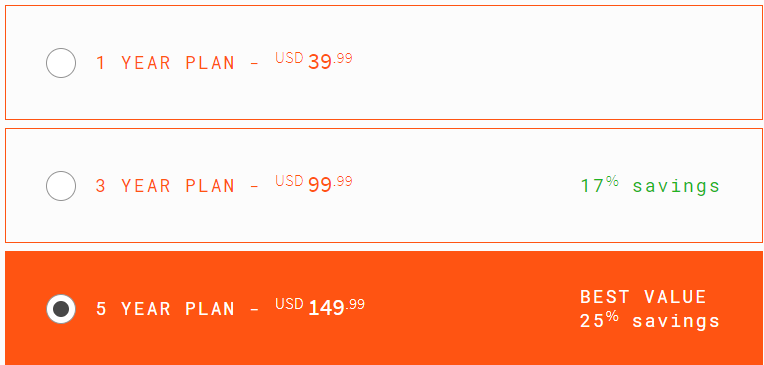Viewport: 764px width, 365px height.
Task: Click the USD label beside 149.99
Action: pos(289,304)
